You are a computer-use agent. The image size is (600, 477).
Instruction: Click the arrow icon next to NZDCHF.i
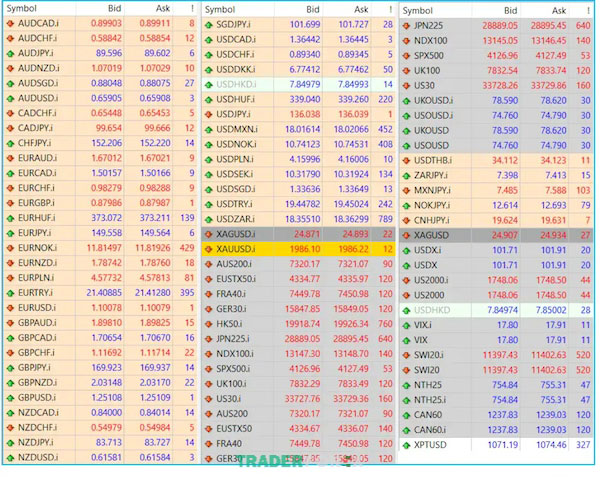(x=10, y=428)
